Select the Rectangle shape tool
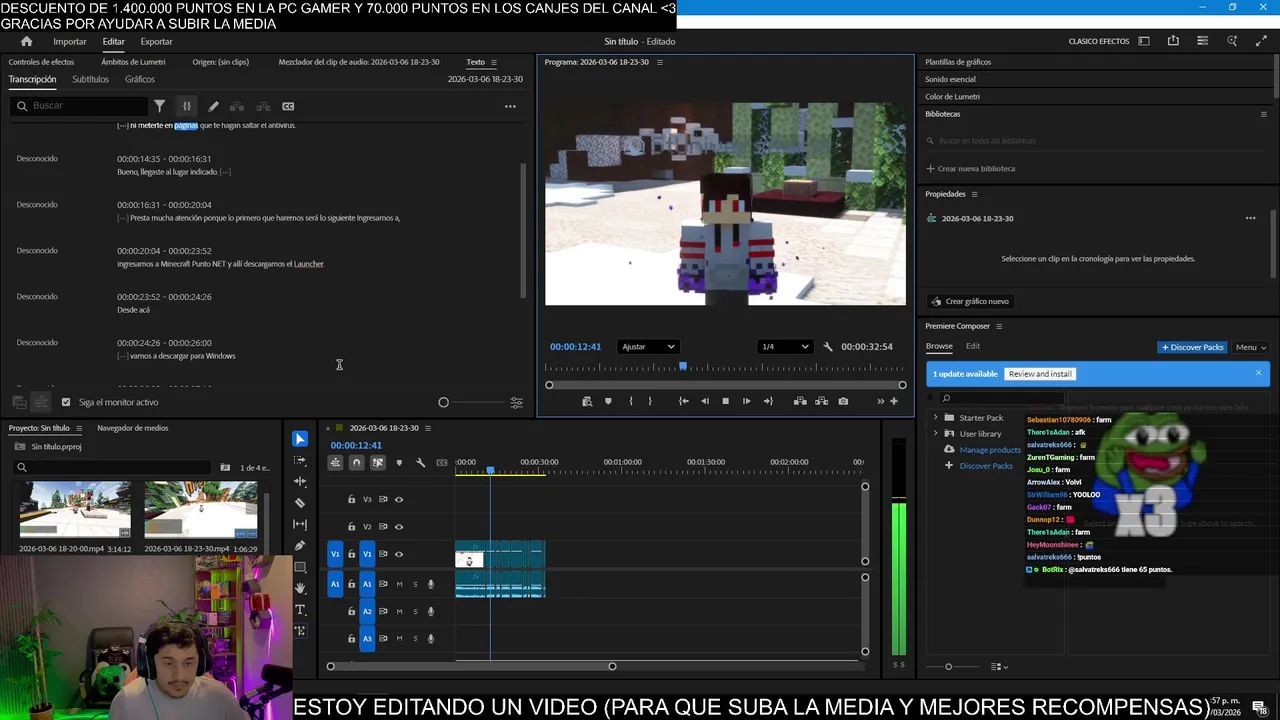 (300, 567)
